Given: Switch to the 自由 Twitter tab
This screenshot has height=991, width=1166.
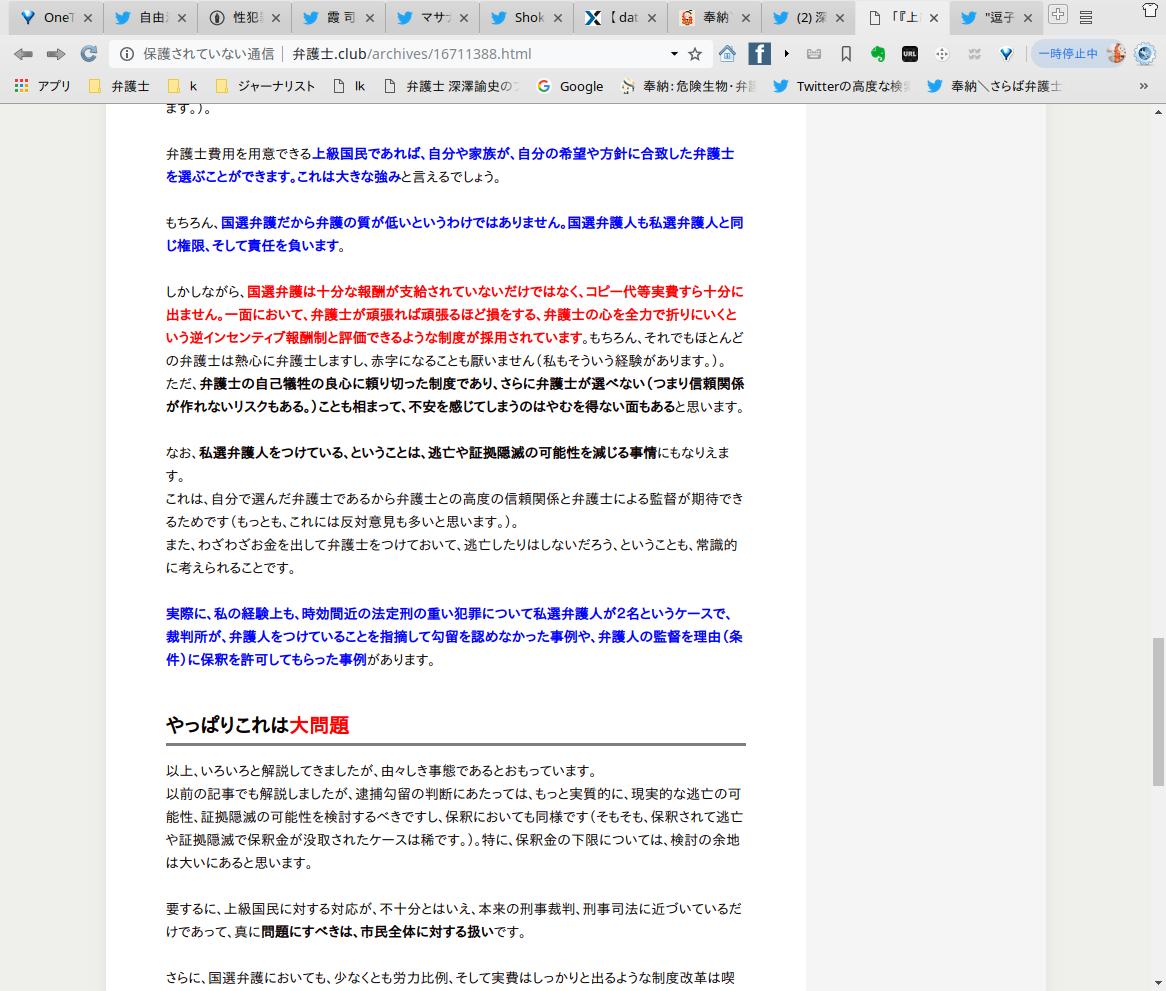Looking at the screenshot, I should tap(149, 18).
